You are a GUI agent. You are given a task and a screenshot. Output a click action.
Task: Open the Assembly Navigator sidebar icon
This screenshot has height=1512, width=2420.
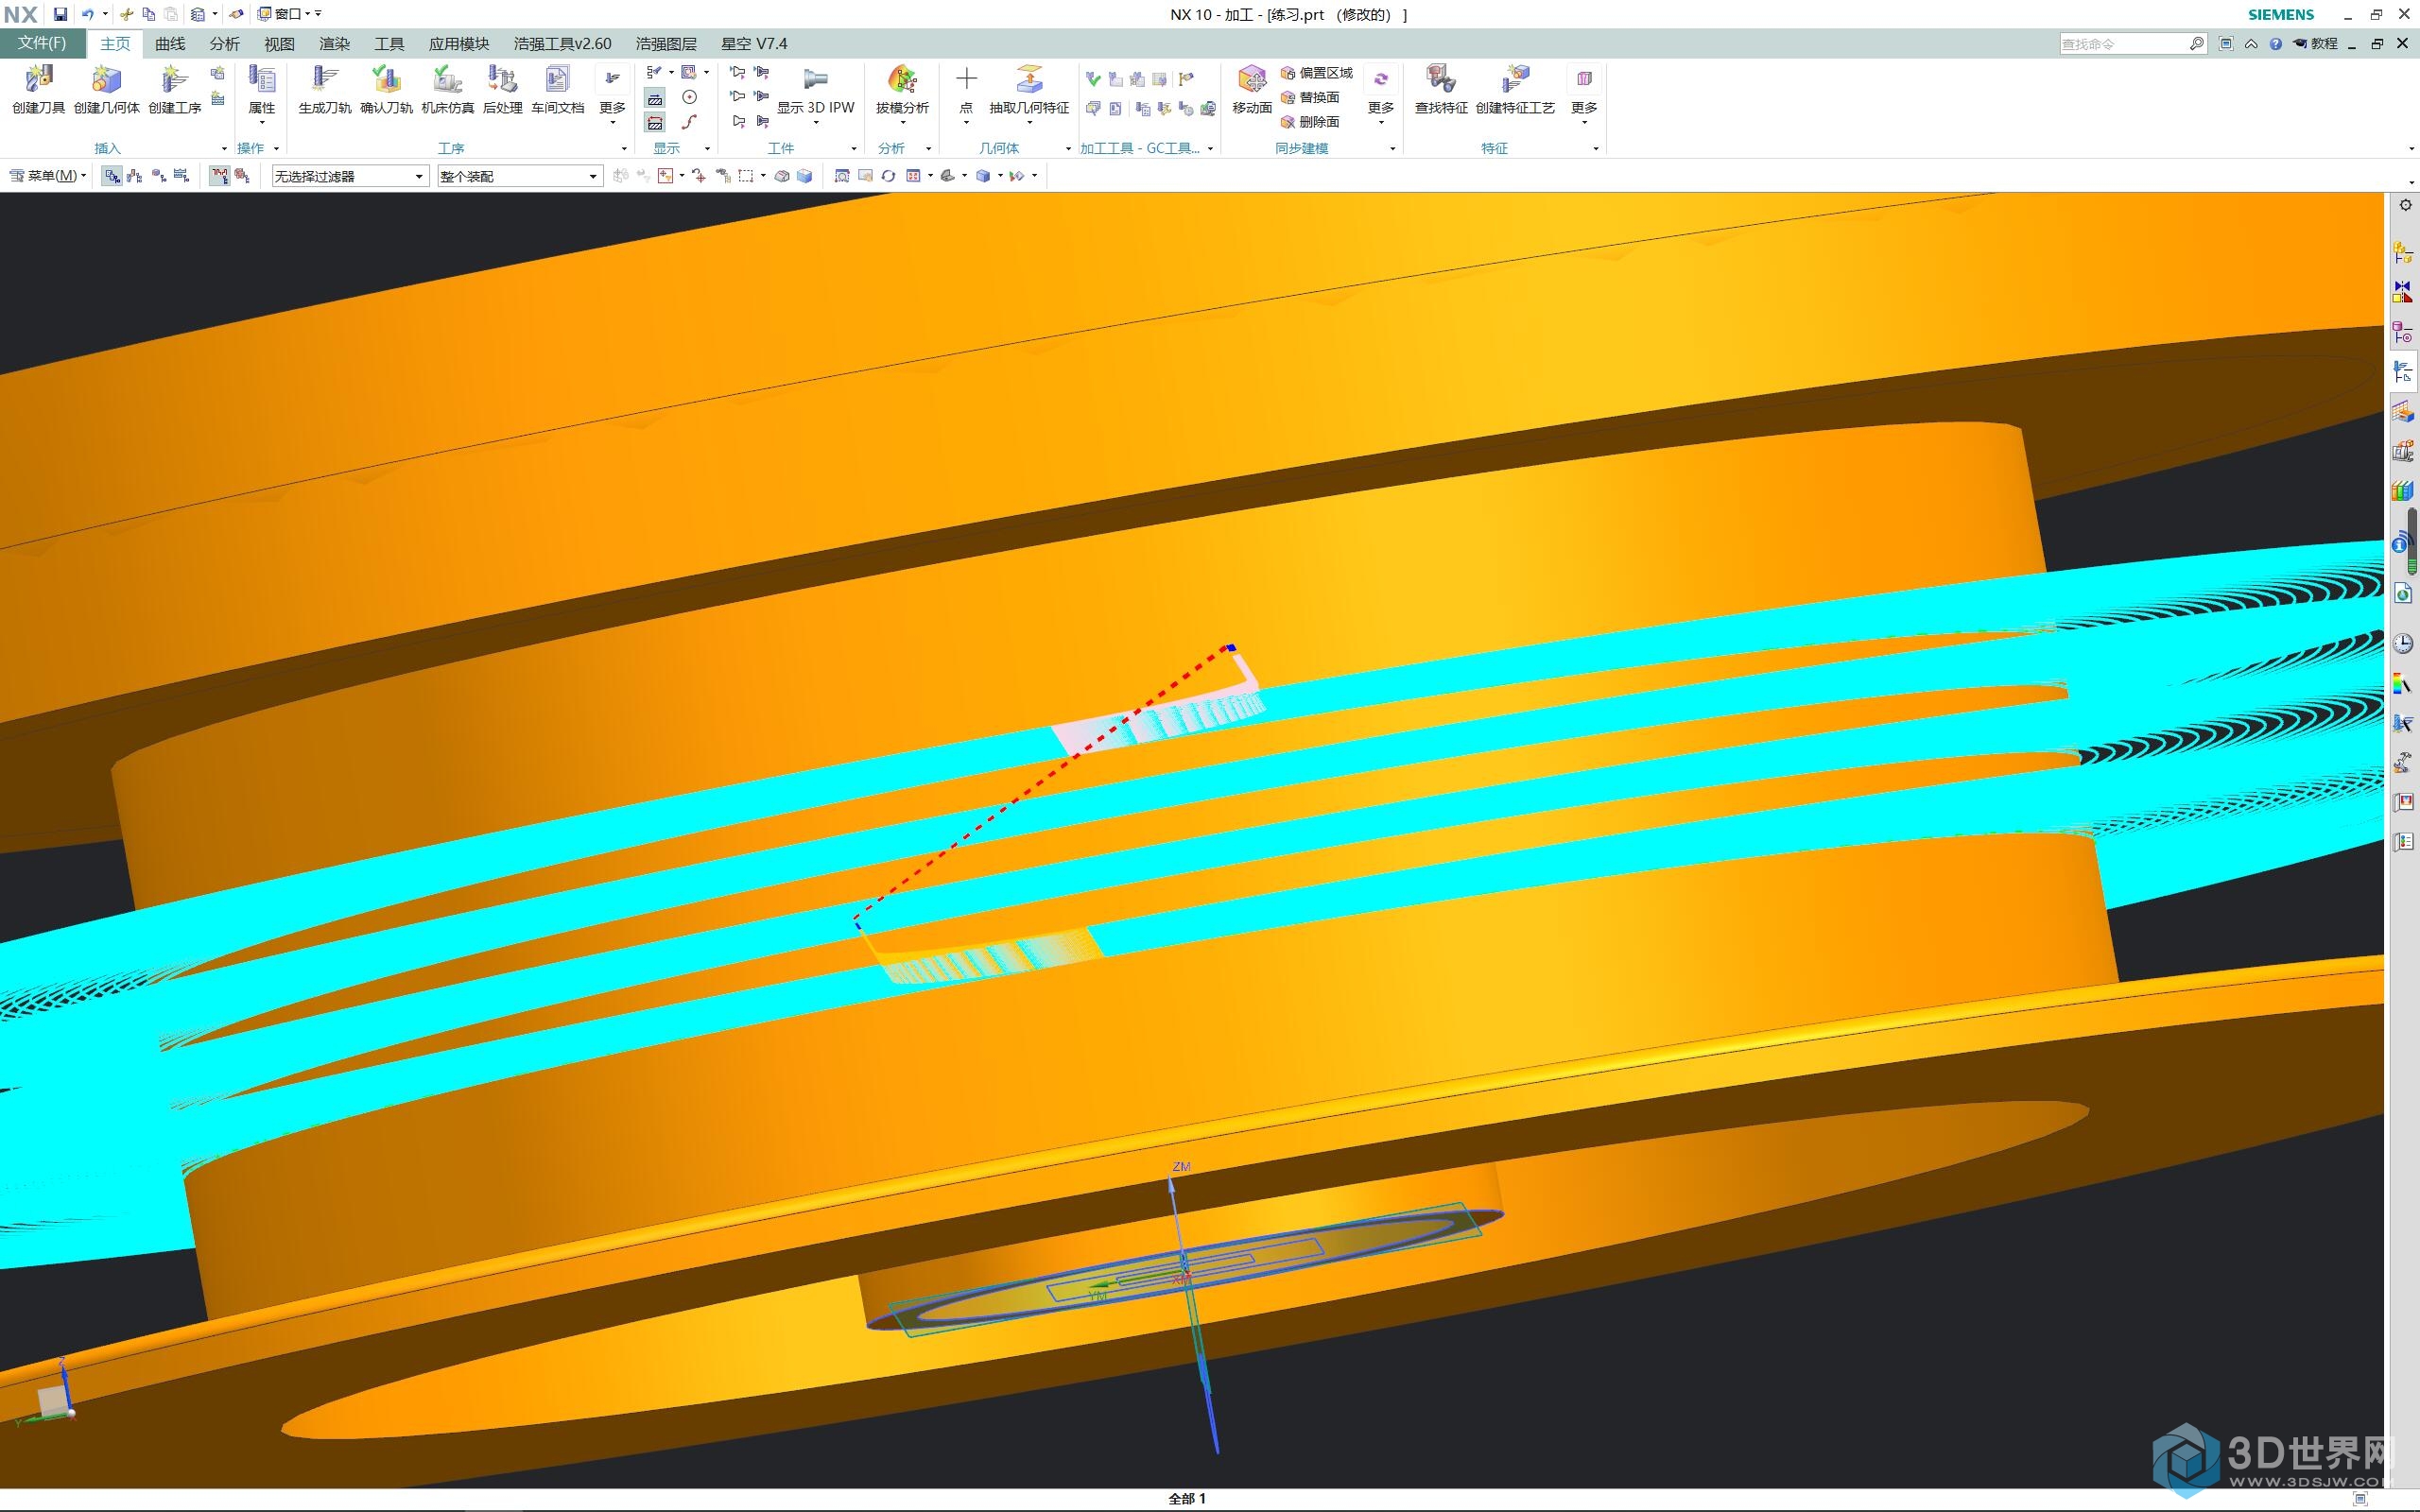2403,254
